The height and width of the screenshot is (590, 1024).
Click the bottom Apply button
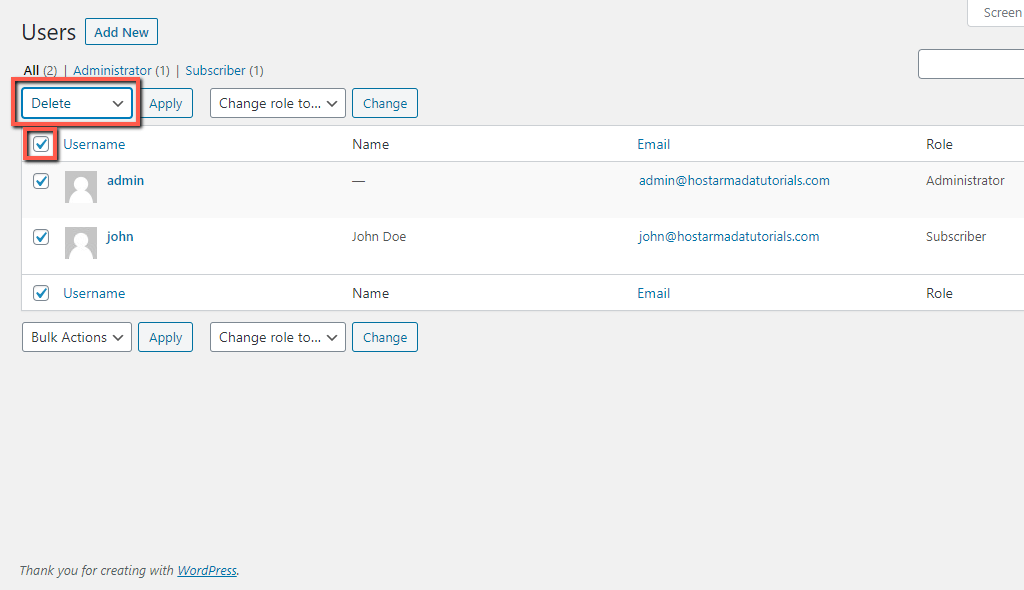pos(166,337)
